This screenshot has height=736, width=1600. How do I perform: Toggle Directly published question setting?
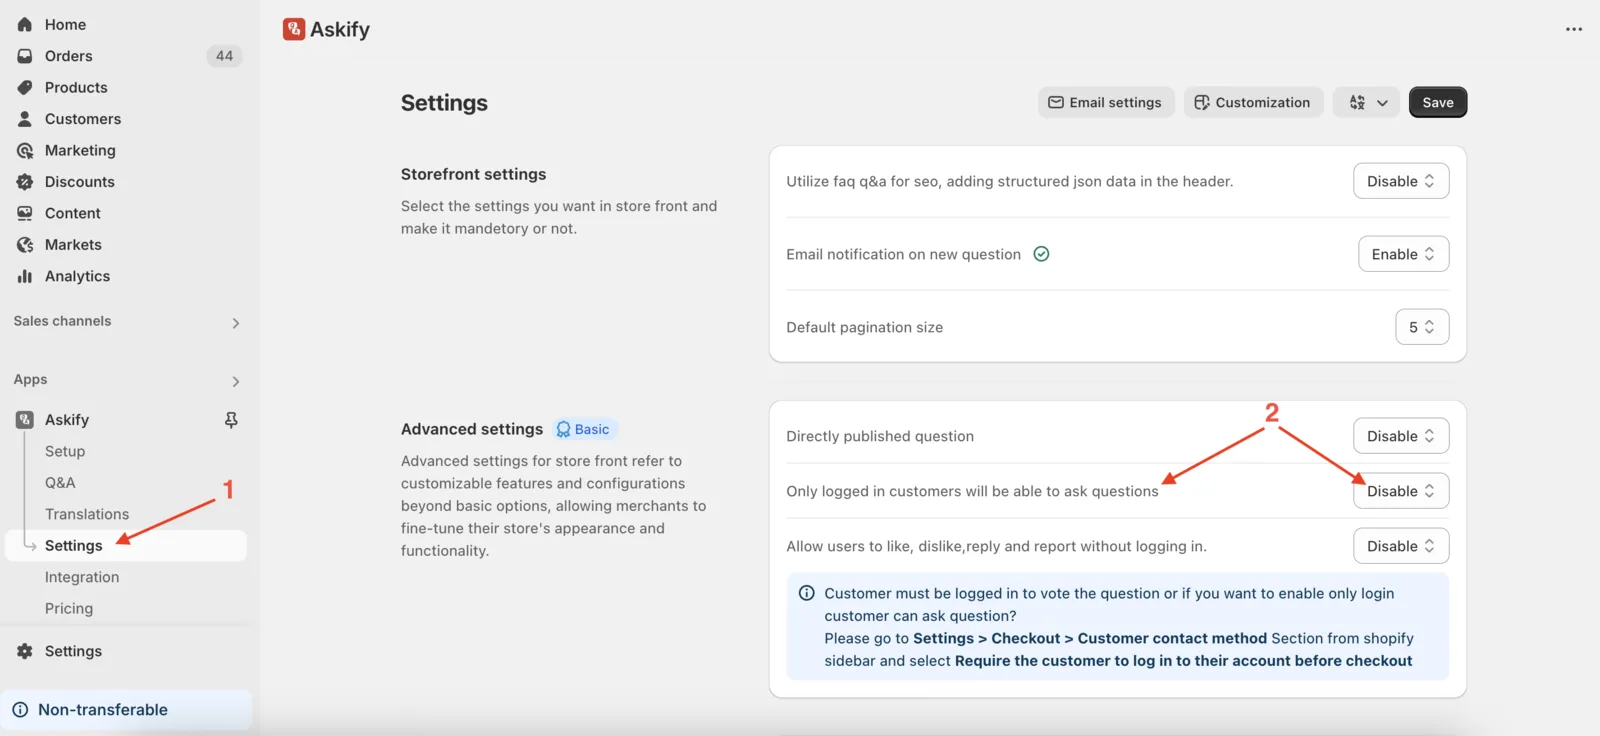[1401, 436]
